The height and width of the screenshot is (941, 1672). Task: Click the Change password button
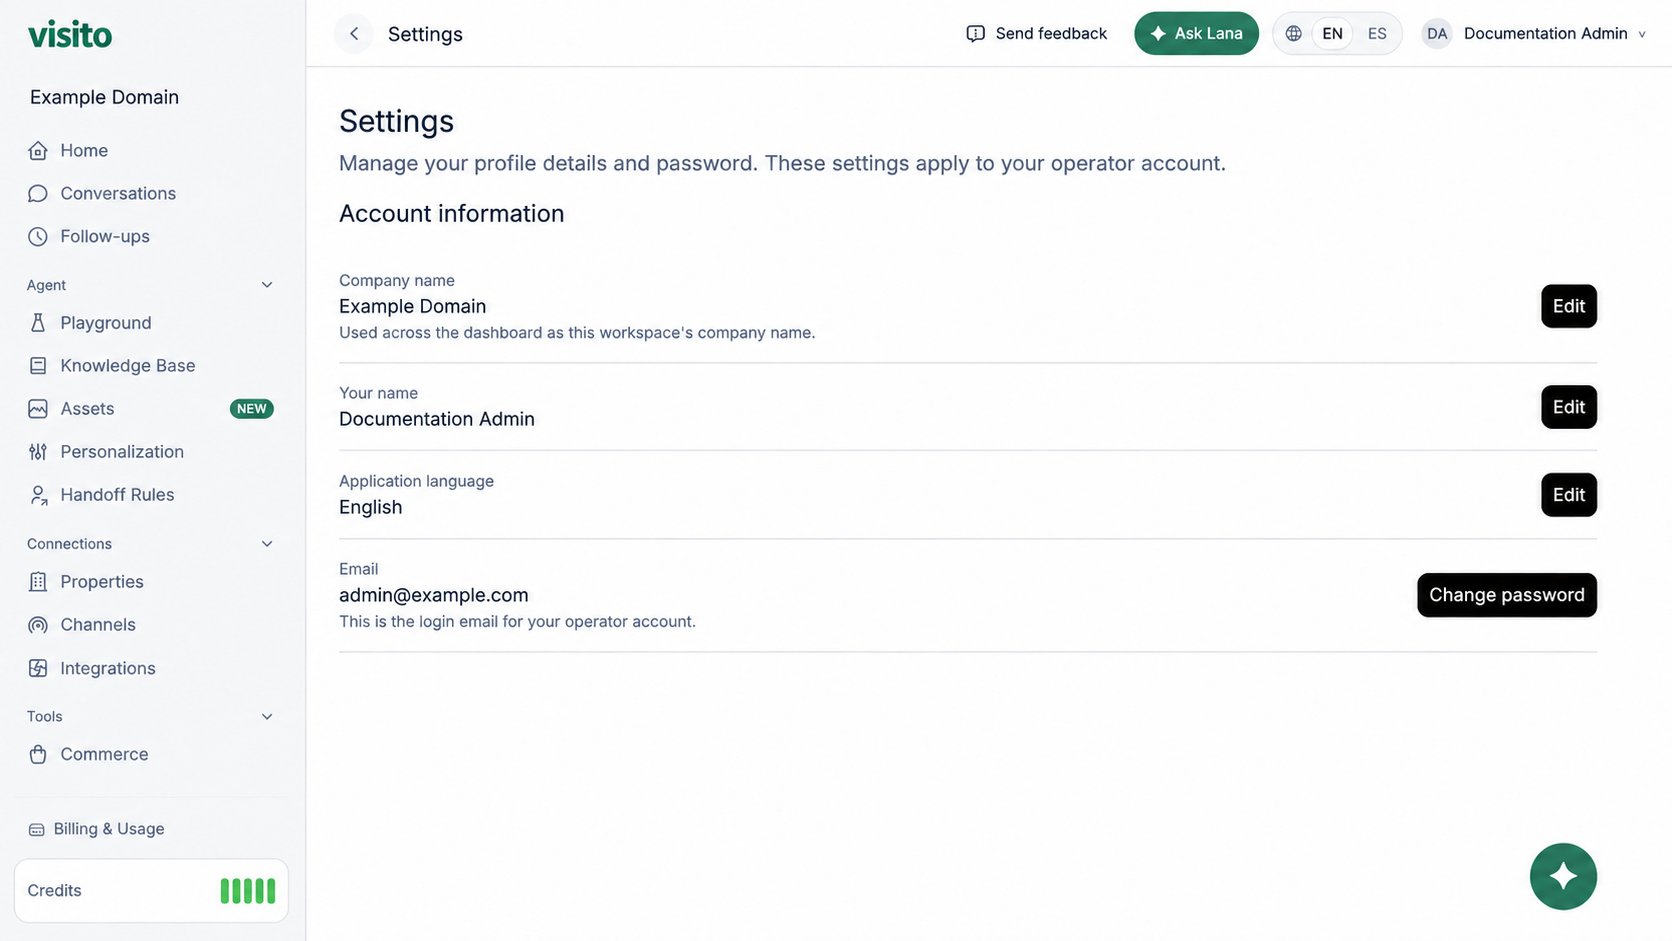coord(1506,595)
